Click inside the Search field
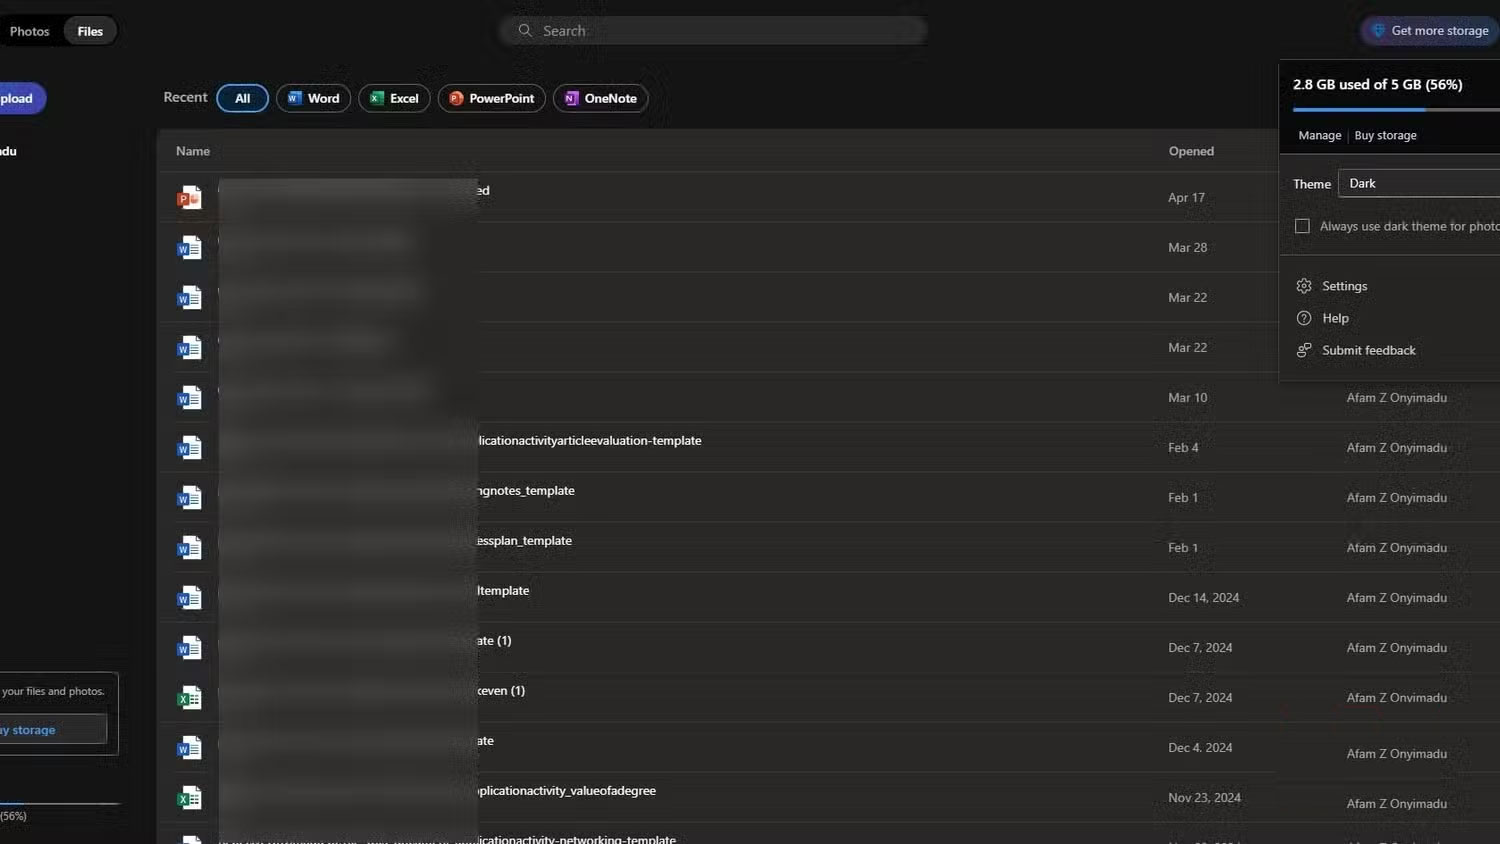Viewport: 1500px width, 844px height. click(x=700, y=30)
